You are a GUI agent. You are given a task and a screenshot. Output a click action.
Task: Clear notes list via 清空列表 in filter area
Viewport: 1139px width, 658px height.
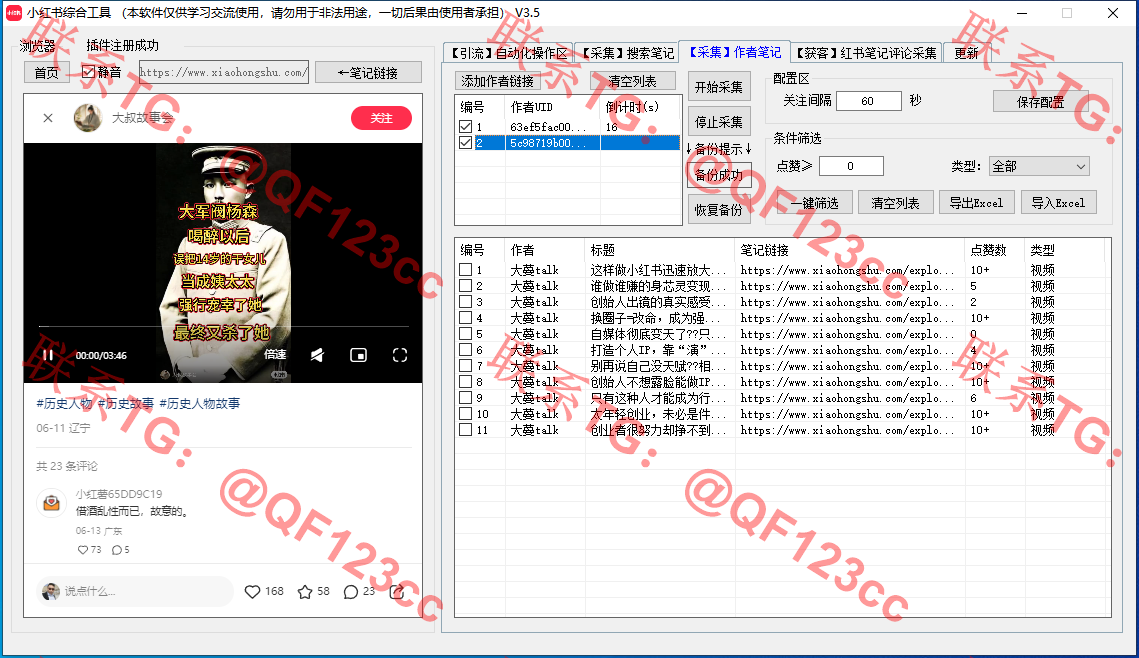point(895,203)
